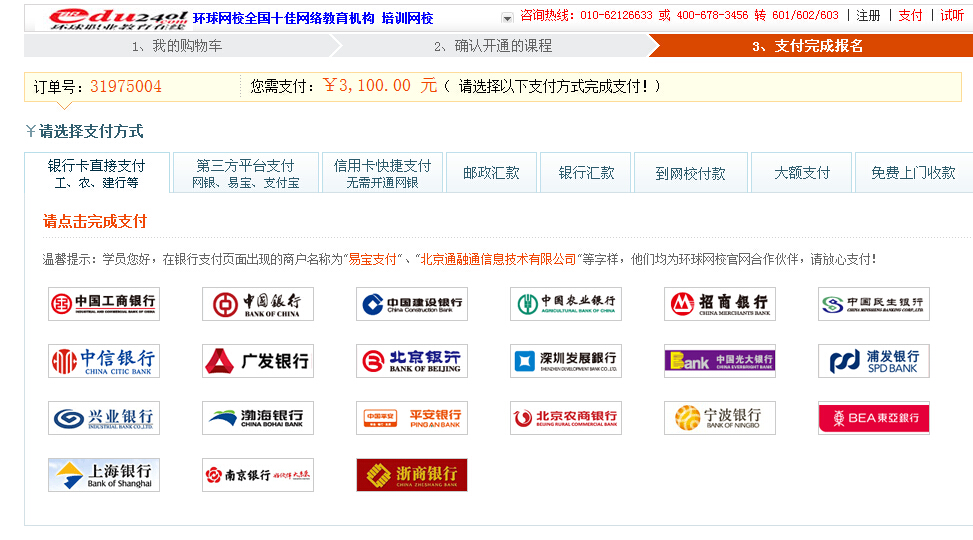The image size is (973, 540).
Task: Pick the China Everbright Bank logo
Action: (x=719, y=361)
